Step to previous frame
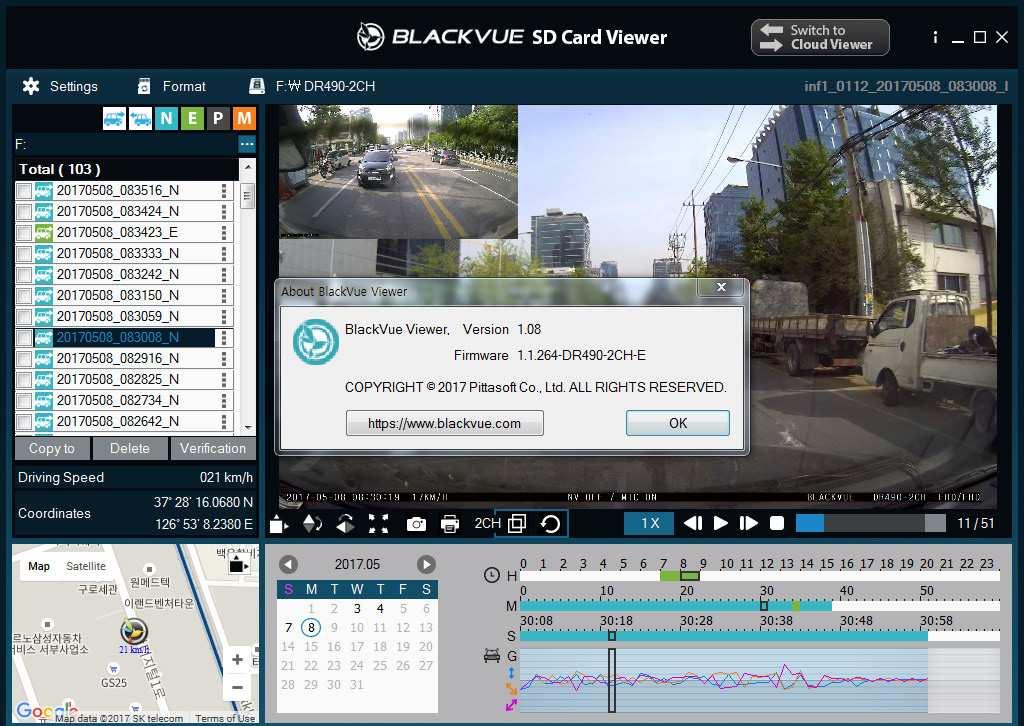1024x726 pixels. click(x=693, y=524)
